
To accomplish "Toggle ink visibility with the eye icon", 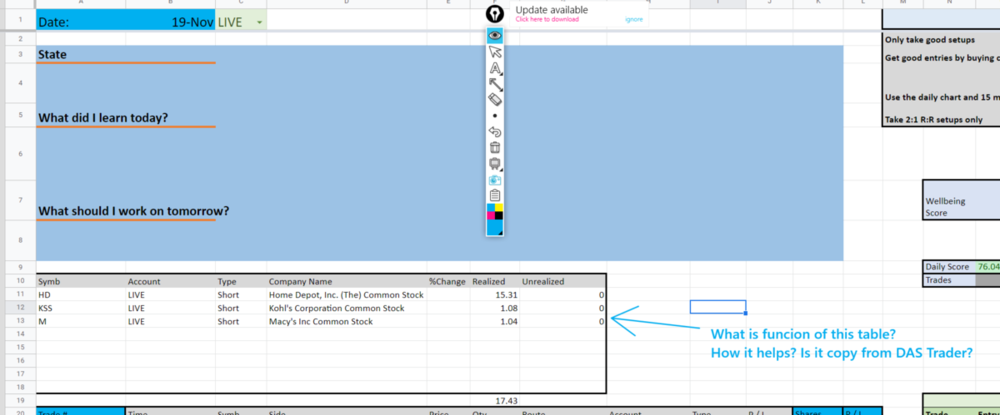I will [x=495, y=36].
